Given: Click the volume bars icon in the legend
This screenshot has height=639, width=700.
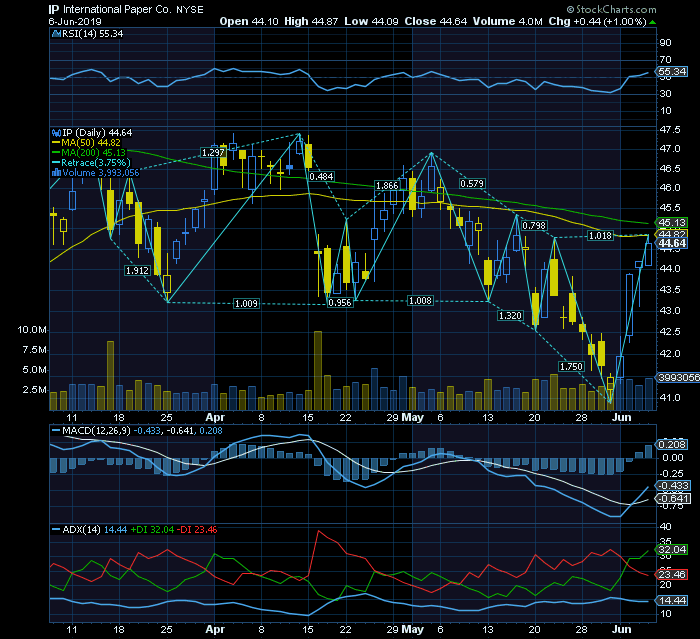Looking at the screenshot, I should (x=56, y=173).
